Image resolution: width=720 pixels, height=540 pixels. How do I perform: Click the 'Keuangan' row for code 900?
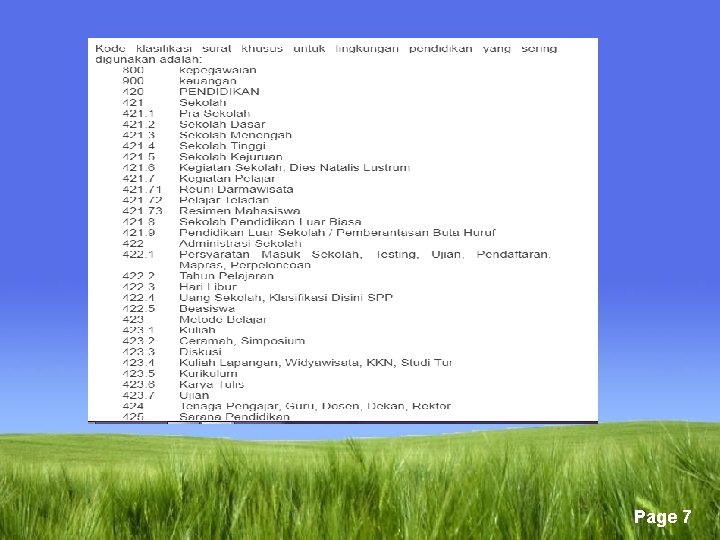(180, 81)
